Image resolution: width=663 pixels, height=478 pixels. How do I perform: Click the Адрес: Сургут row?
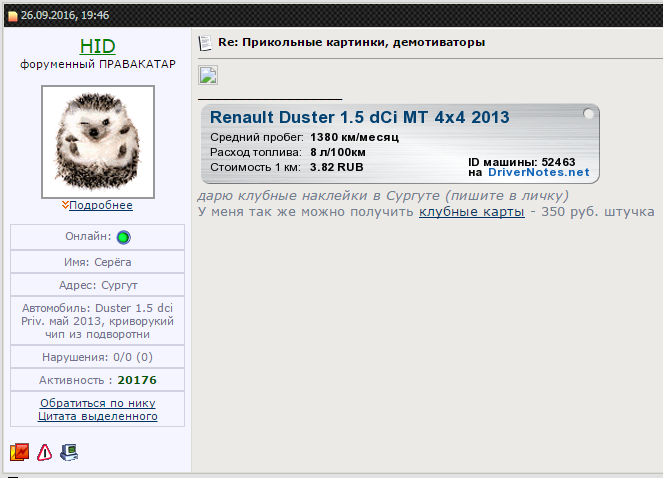[98, 285]
